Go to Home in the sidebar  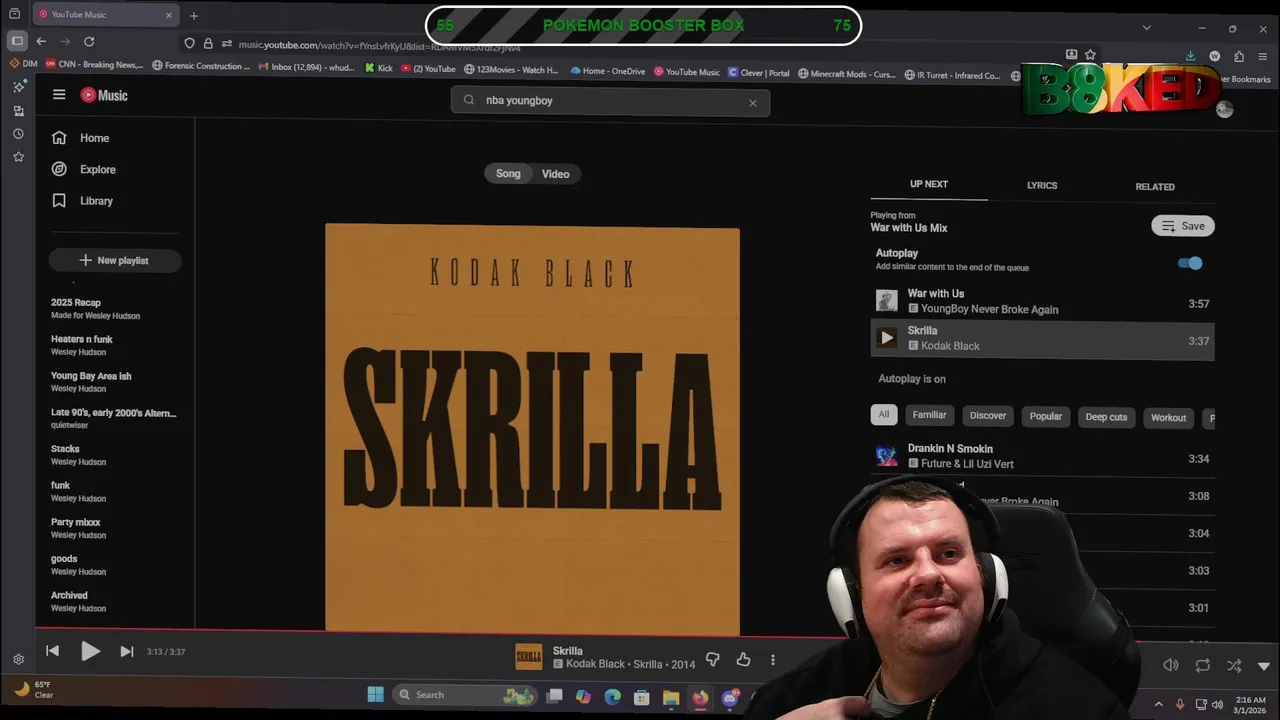point(81,138)
